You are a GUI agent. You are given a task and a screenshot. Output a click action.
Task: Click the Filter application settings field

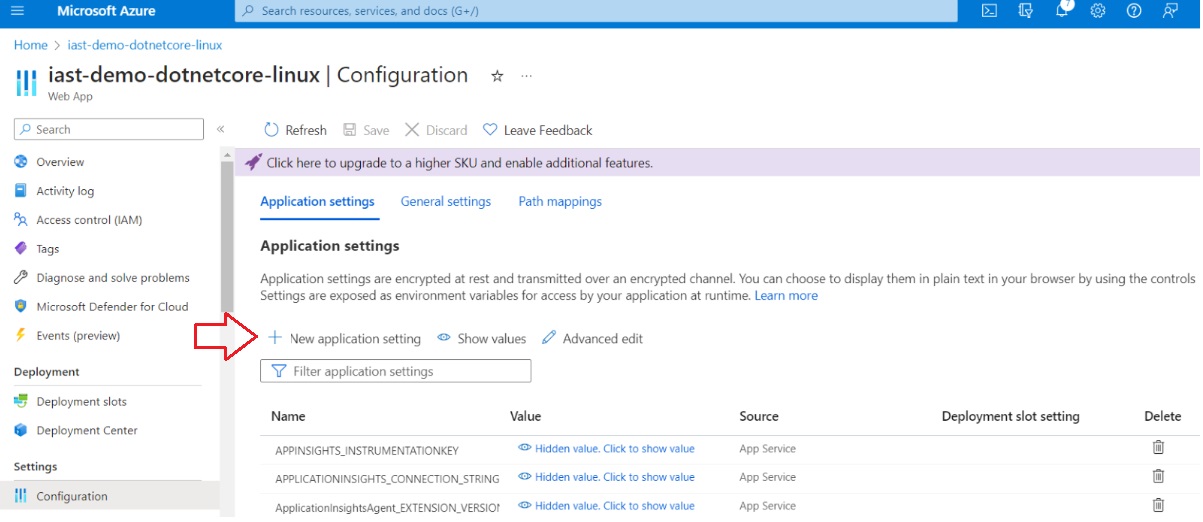click(x=396, y=371)
